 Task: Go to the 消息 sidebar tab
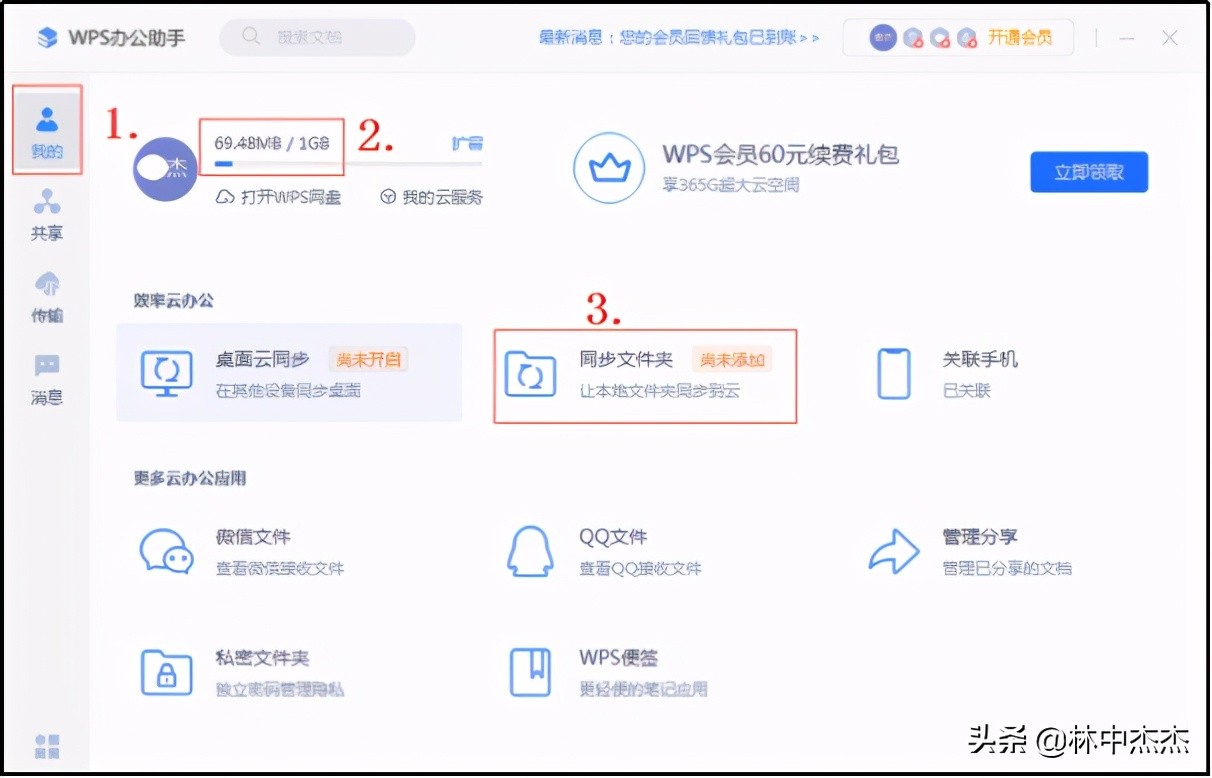click(47, 379)
